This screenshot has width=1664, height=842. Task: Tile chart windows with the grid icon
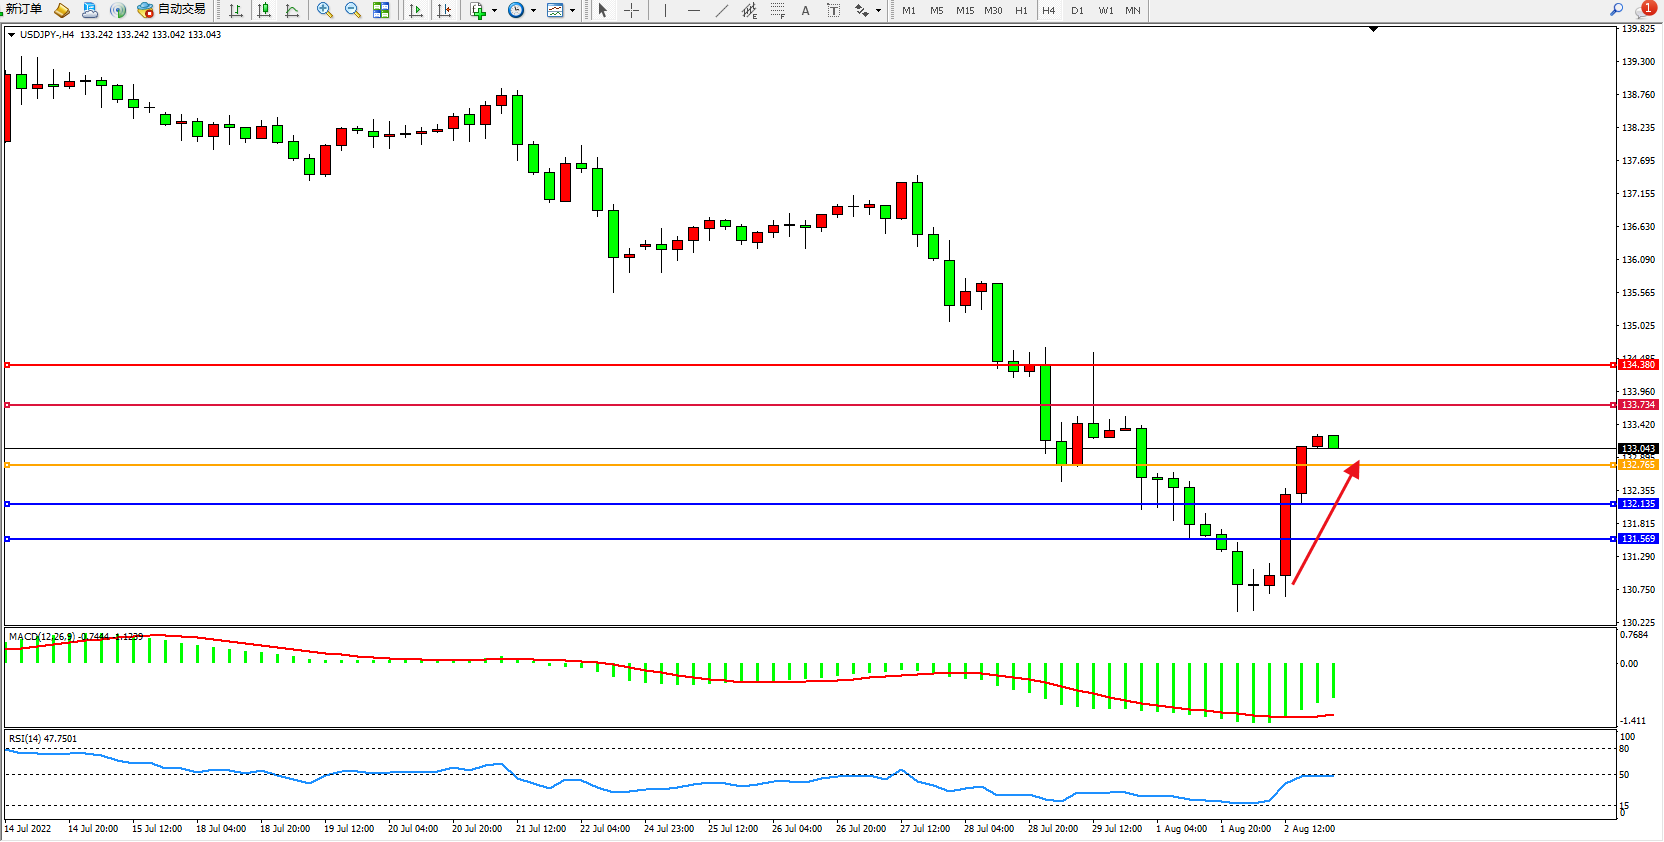381,10
